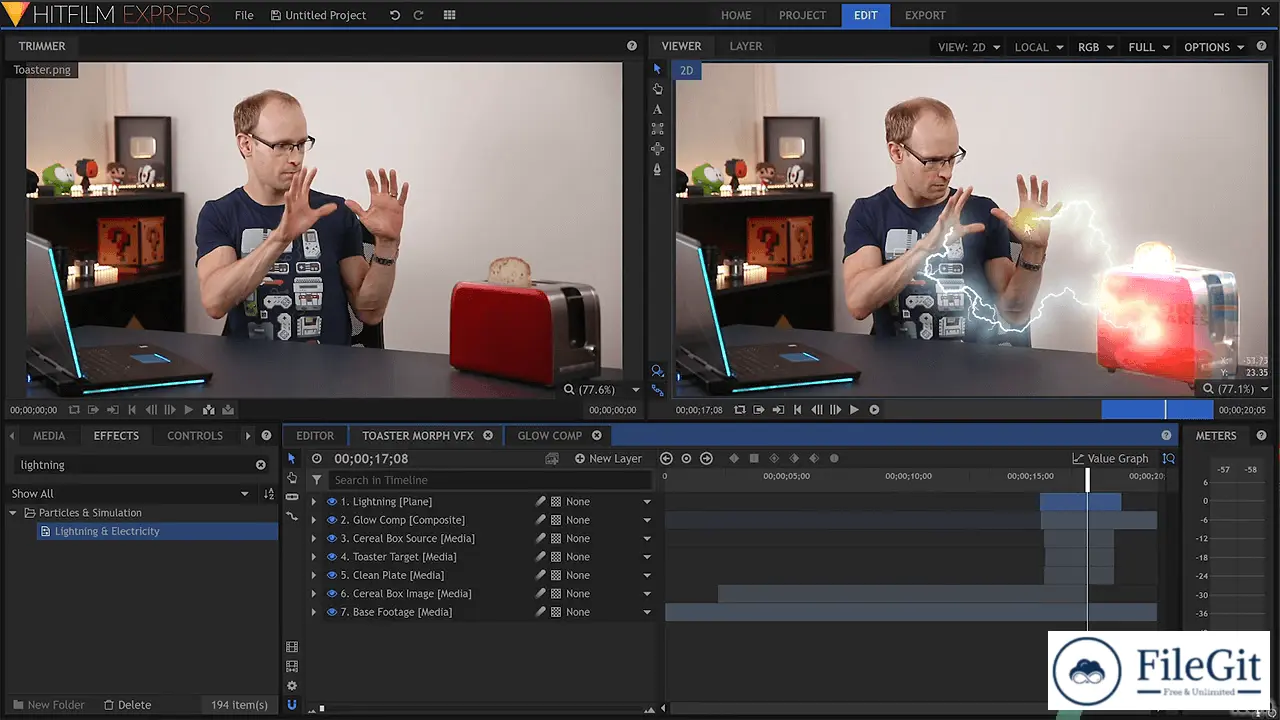
Task: Switch to the LAYER viewer tab
Action: (746, 46)
